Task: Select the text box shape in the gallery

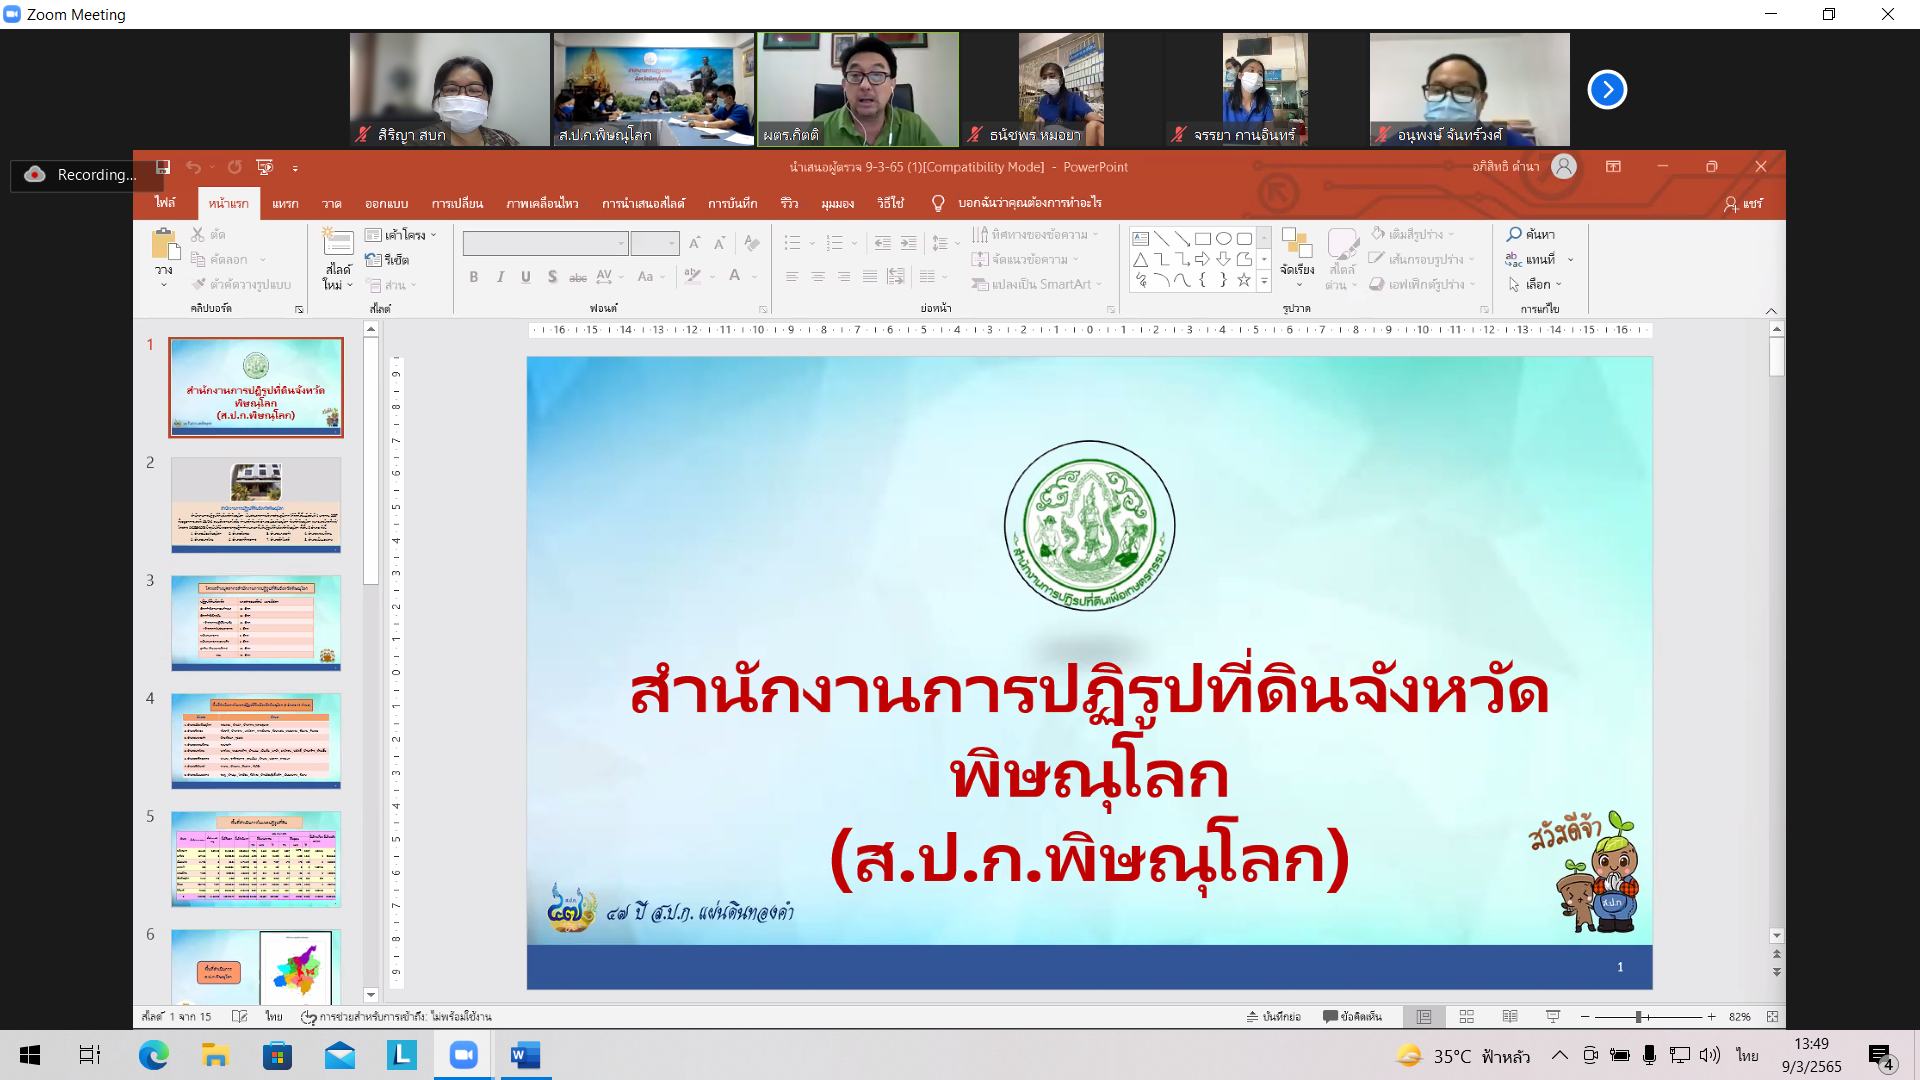Action: (1140, 239)
